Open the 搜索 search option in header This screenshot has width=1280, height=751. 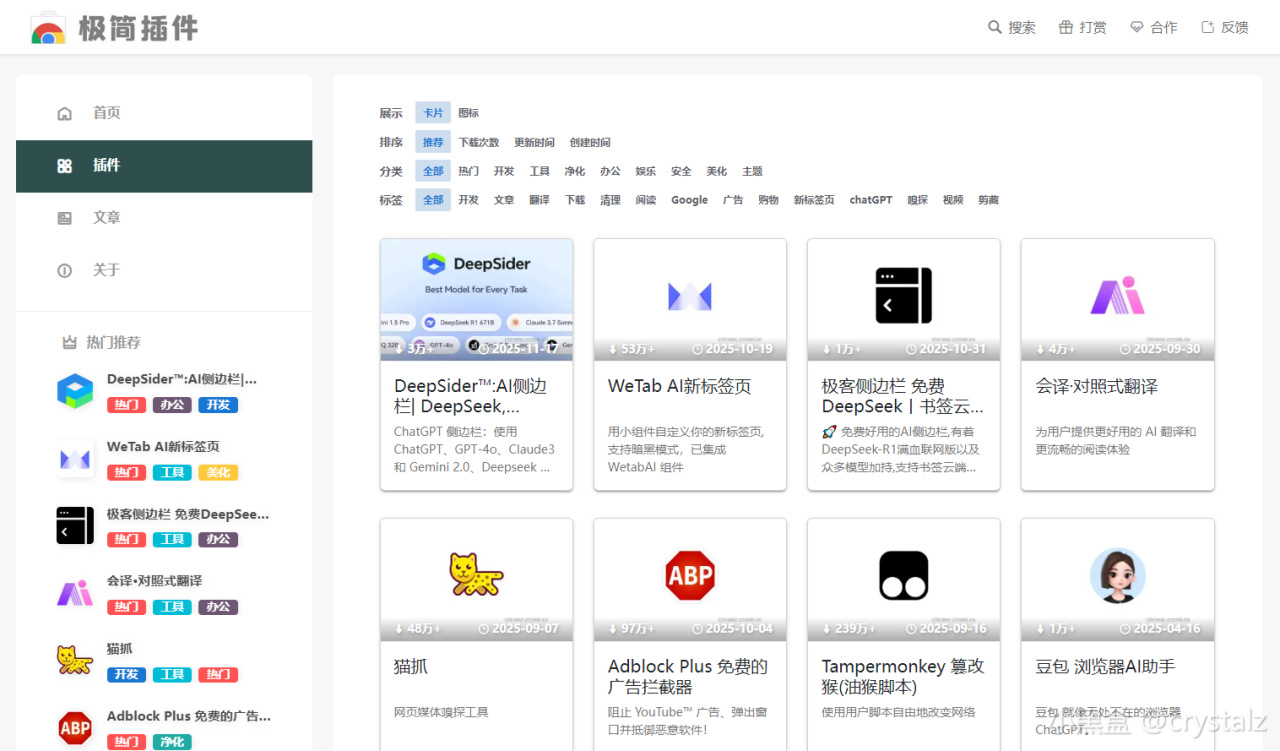coord(1012,28)
